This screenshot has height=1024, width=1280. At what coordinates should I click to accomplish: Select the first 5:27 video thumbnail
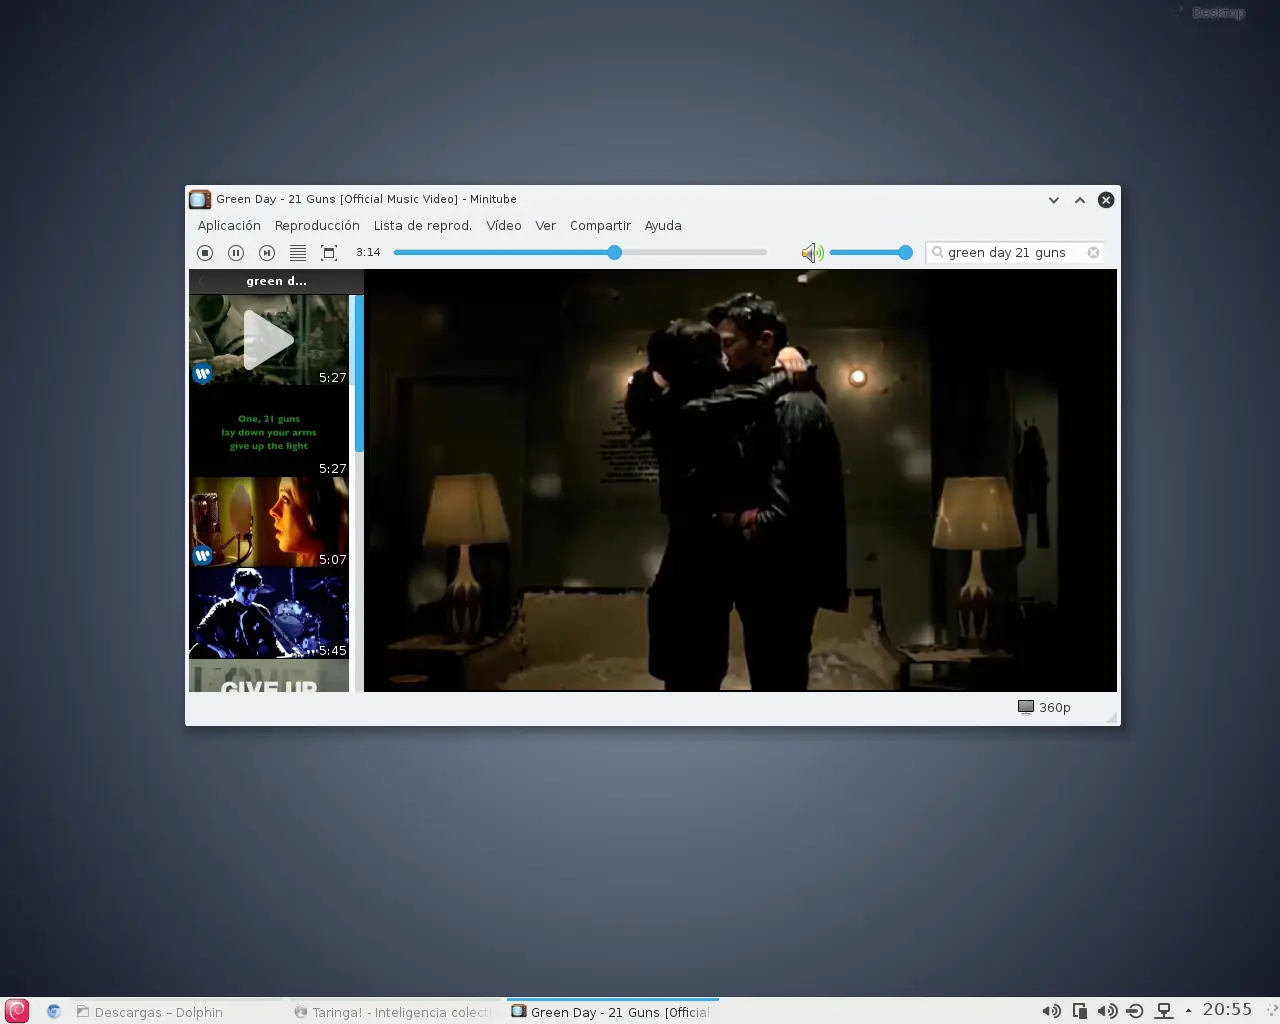(x=269, y=340)
